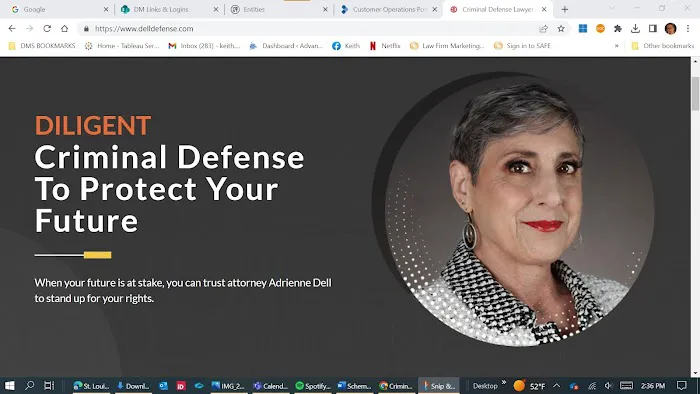Switch to Snip & Sketch on the taskbar

[x=439, y=386]
